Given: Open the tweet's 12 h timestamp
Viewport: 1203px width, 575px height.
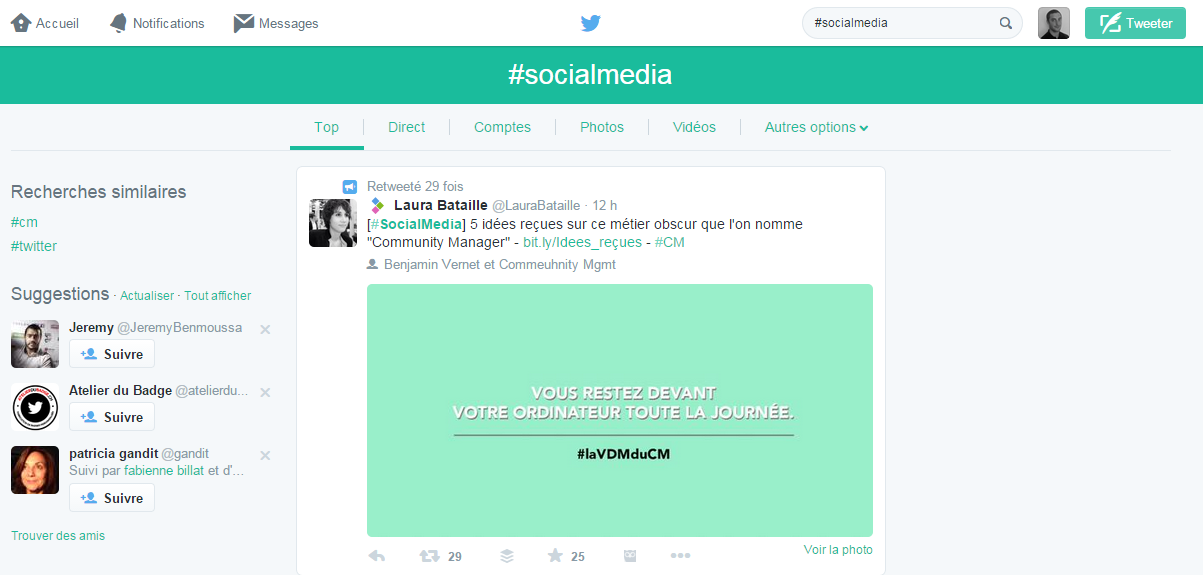Looking at the screenshot, I should 605,206.
